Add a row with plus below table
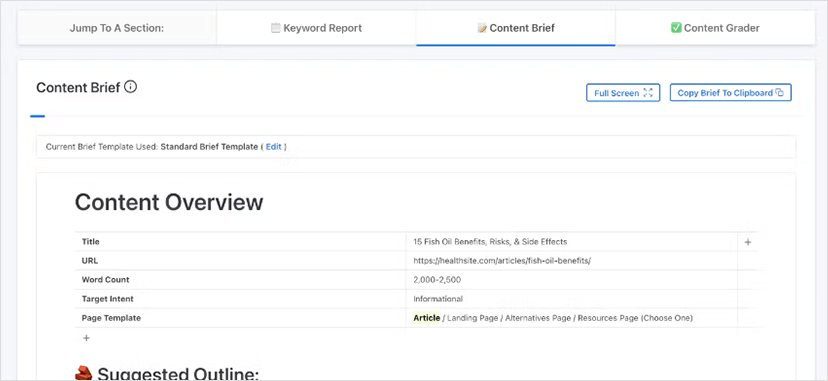 click(x=87, y=338)
